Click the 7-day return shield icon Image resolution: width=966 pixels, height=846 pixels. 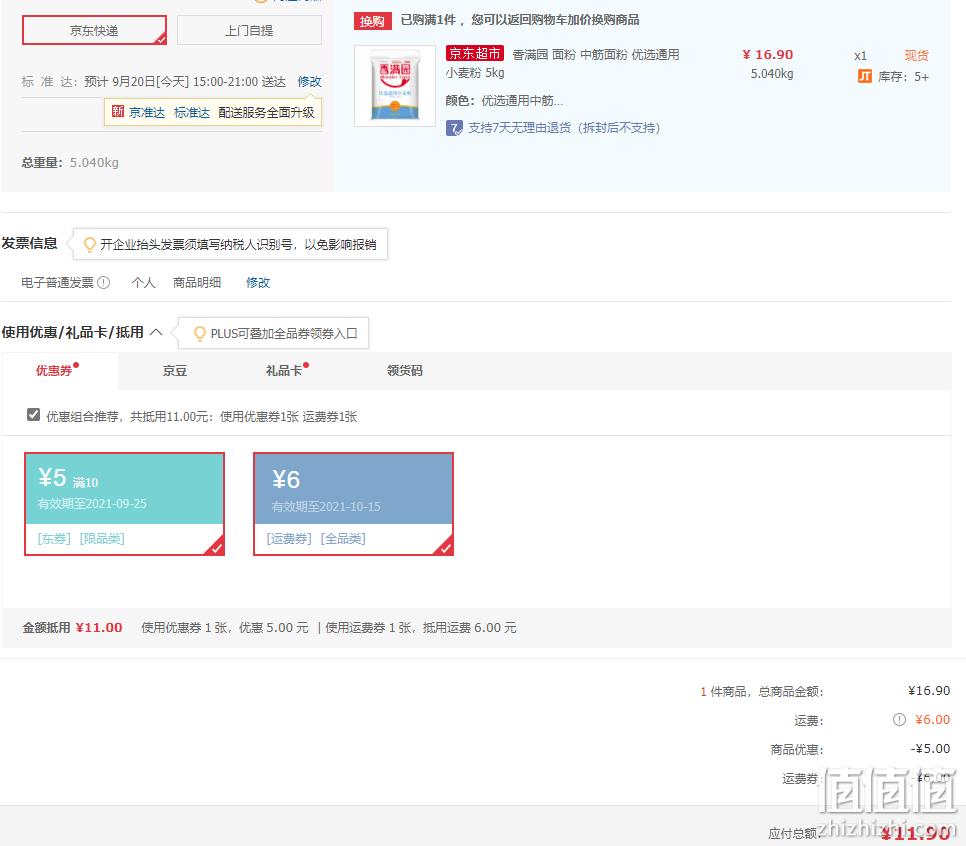coord(454,128)
